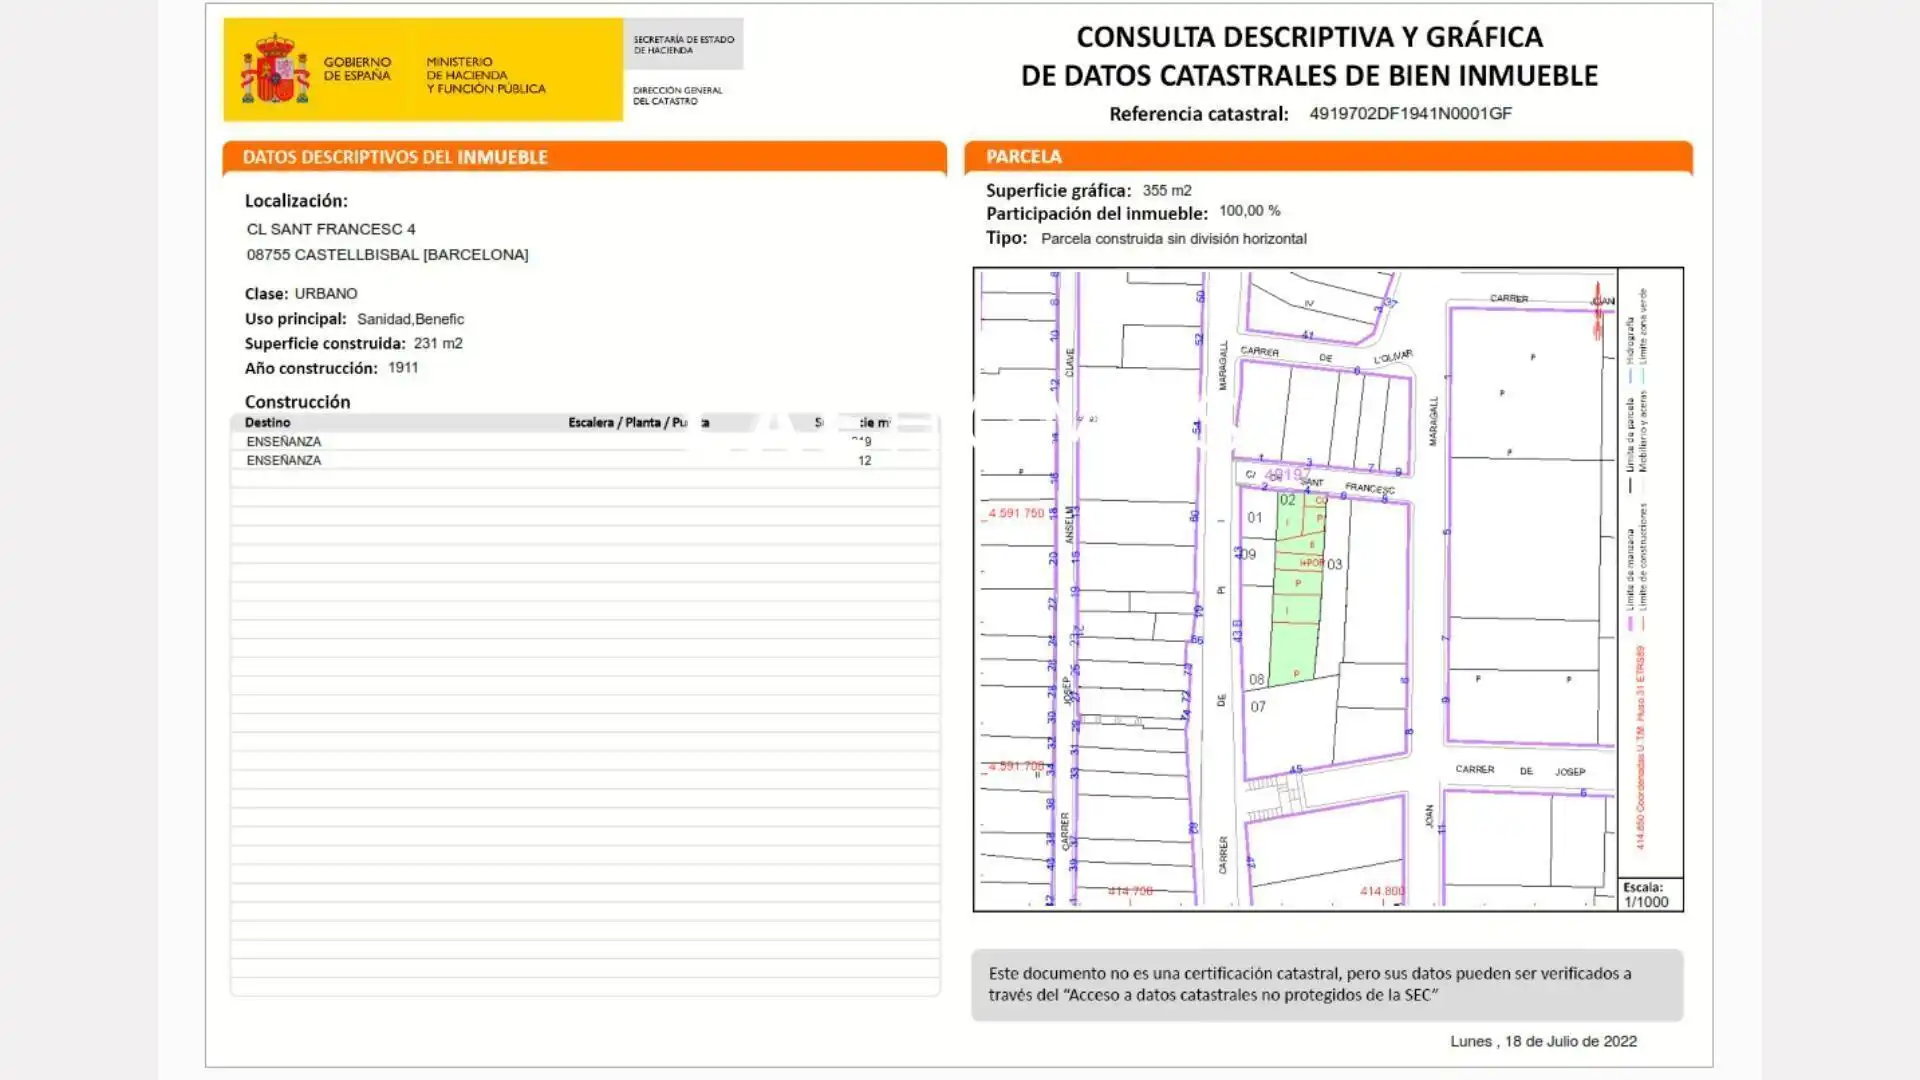Click the ENSEÑANZA row with surface 12
The width and height of the screenshot is (1920, 1080).
[x=585, y=460]
